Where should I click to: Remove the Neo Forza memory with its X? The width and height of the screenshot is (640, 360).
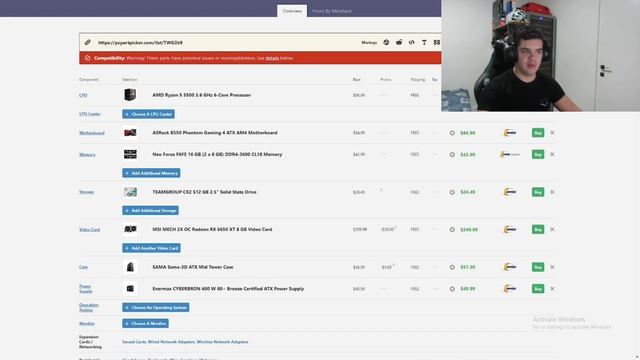[552, 154]
